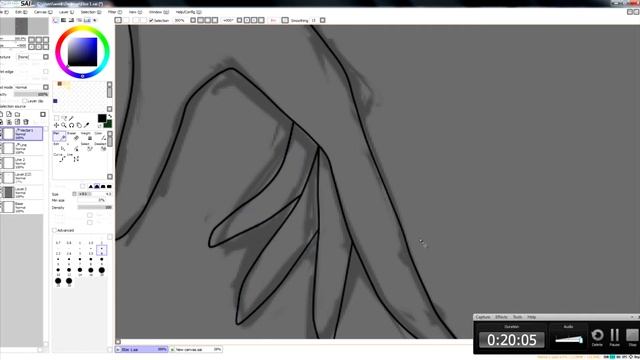
Task: Select the flat square brush edge shape
Action: click(109, 186)
